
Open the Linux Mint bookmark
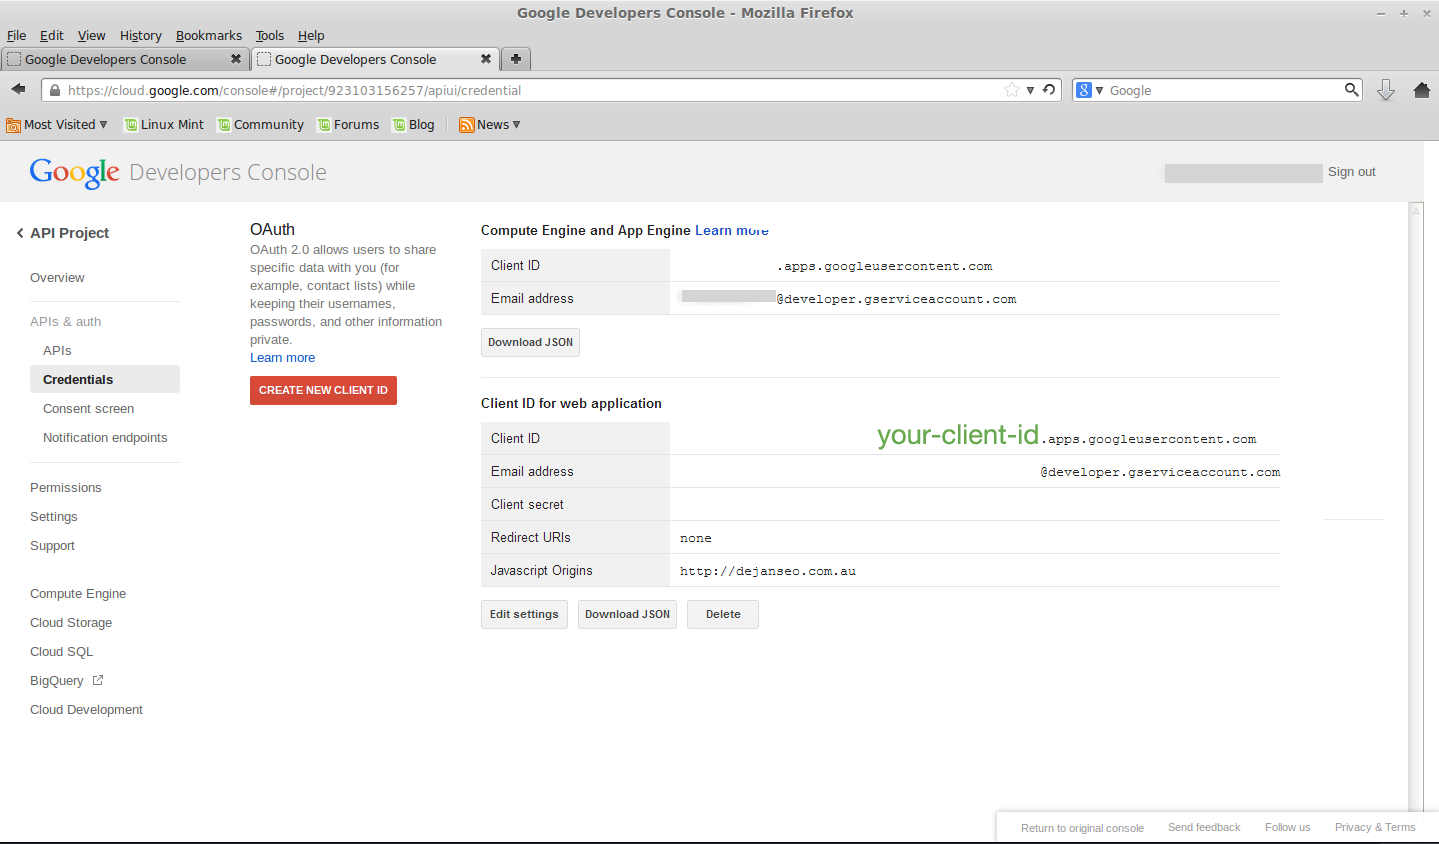tap(164, 125)
